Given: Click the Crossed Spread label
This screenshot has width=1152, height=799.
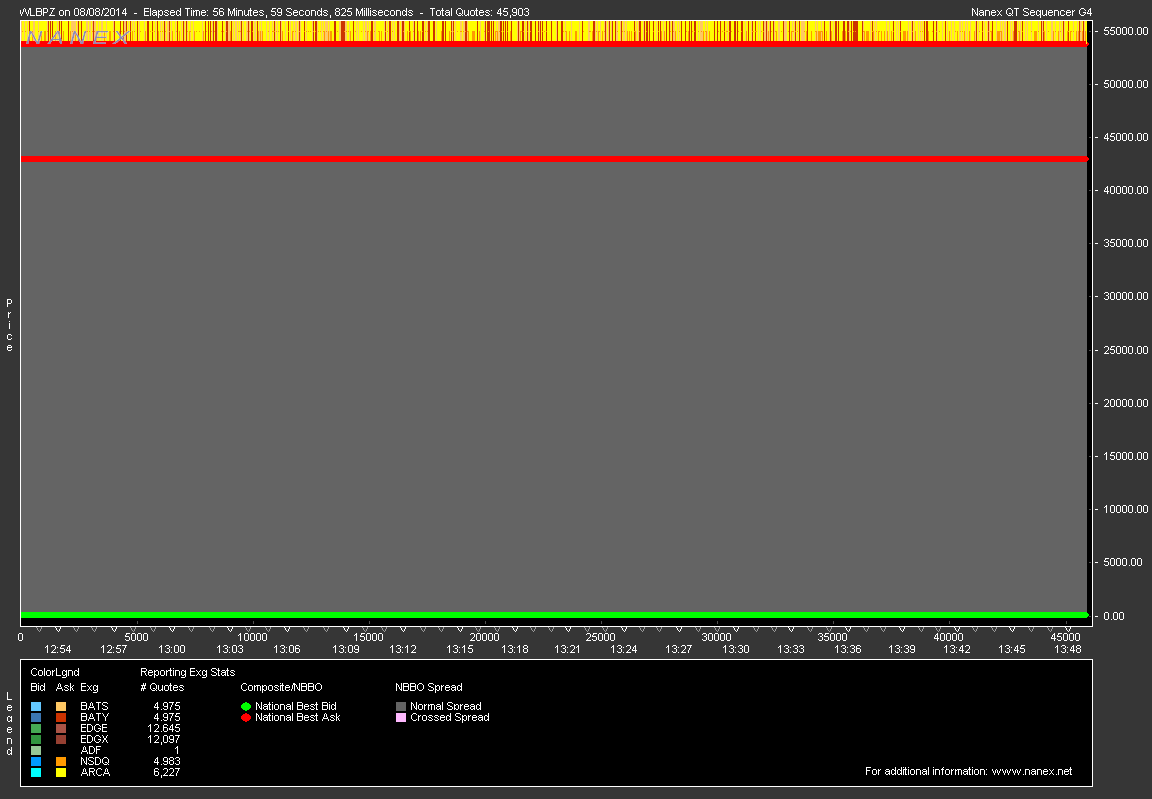Looking at the screenshot, I should tap(450, 717).
